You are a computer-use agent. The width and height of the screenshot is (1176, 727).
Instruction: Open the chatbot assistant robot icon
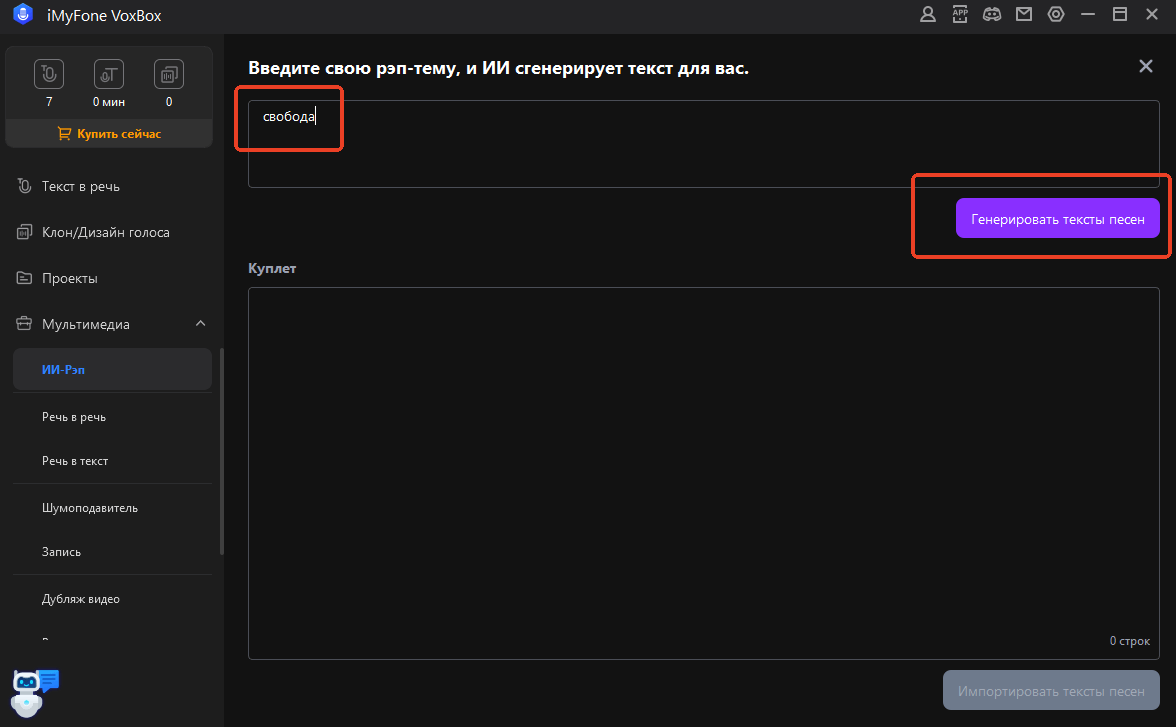click(34, 692)
